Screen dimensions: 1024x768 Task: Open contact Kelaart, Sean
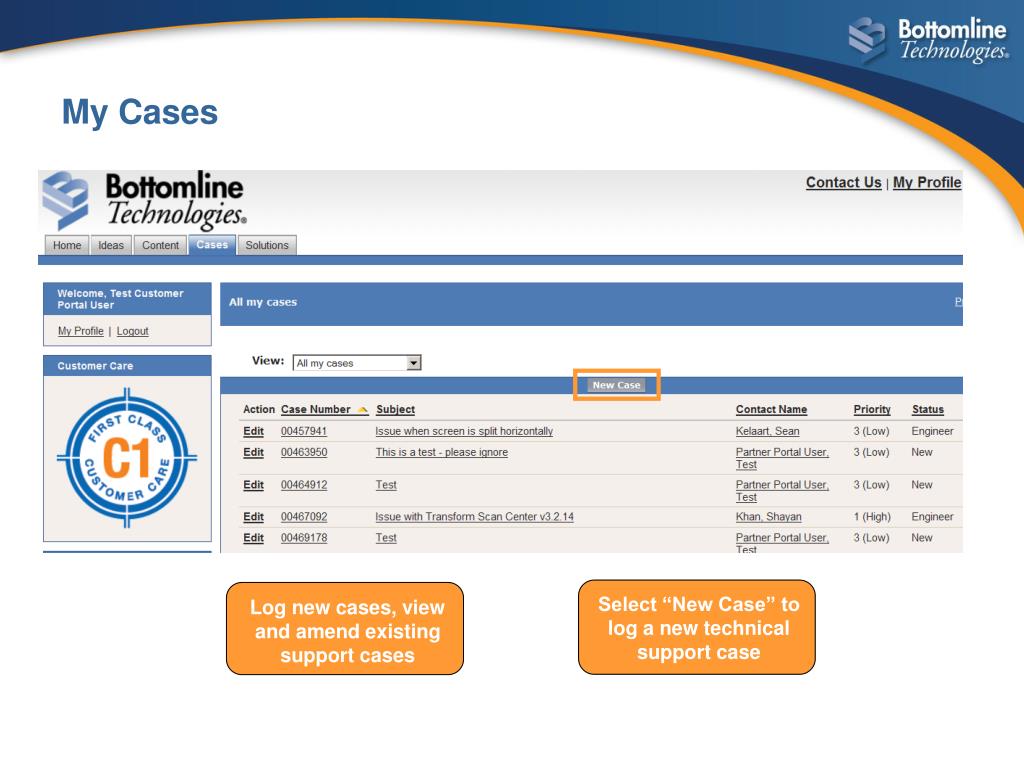[x=767, y=431]
